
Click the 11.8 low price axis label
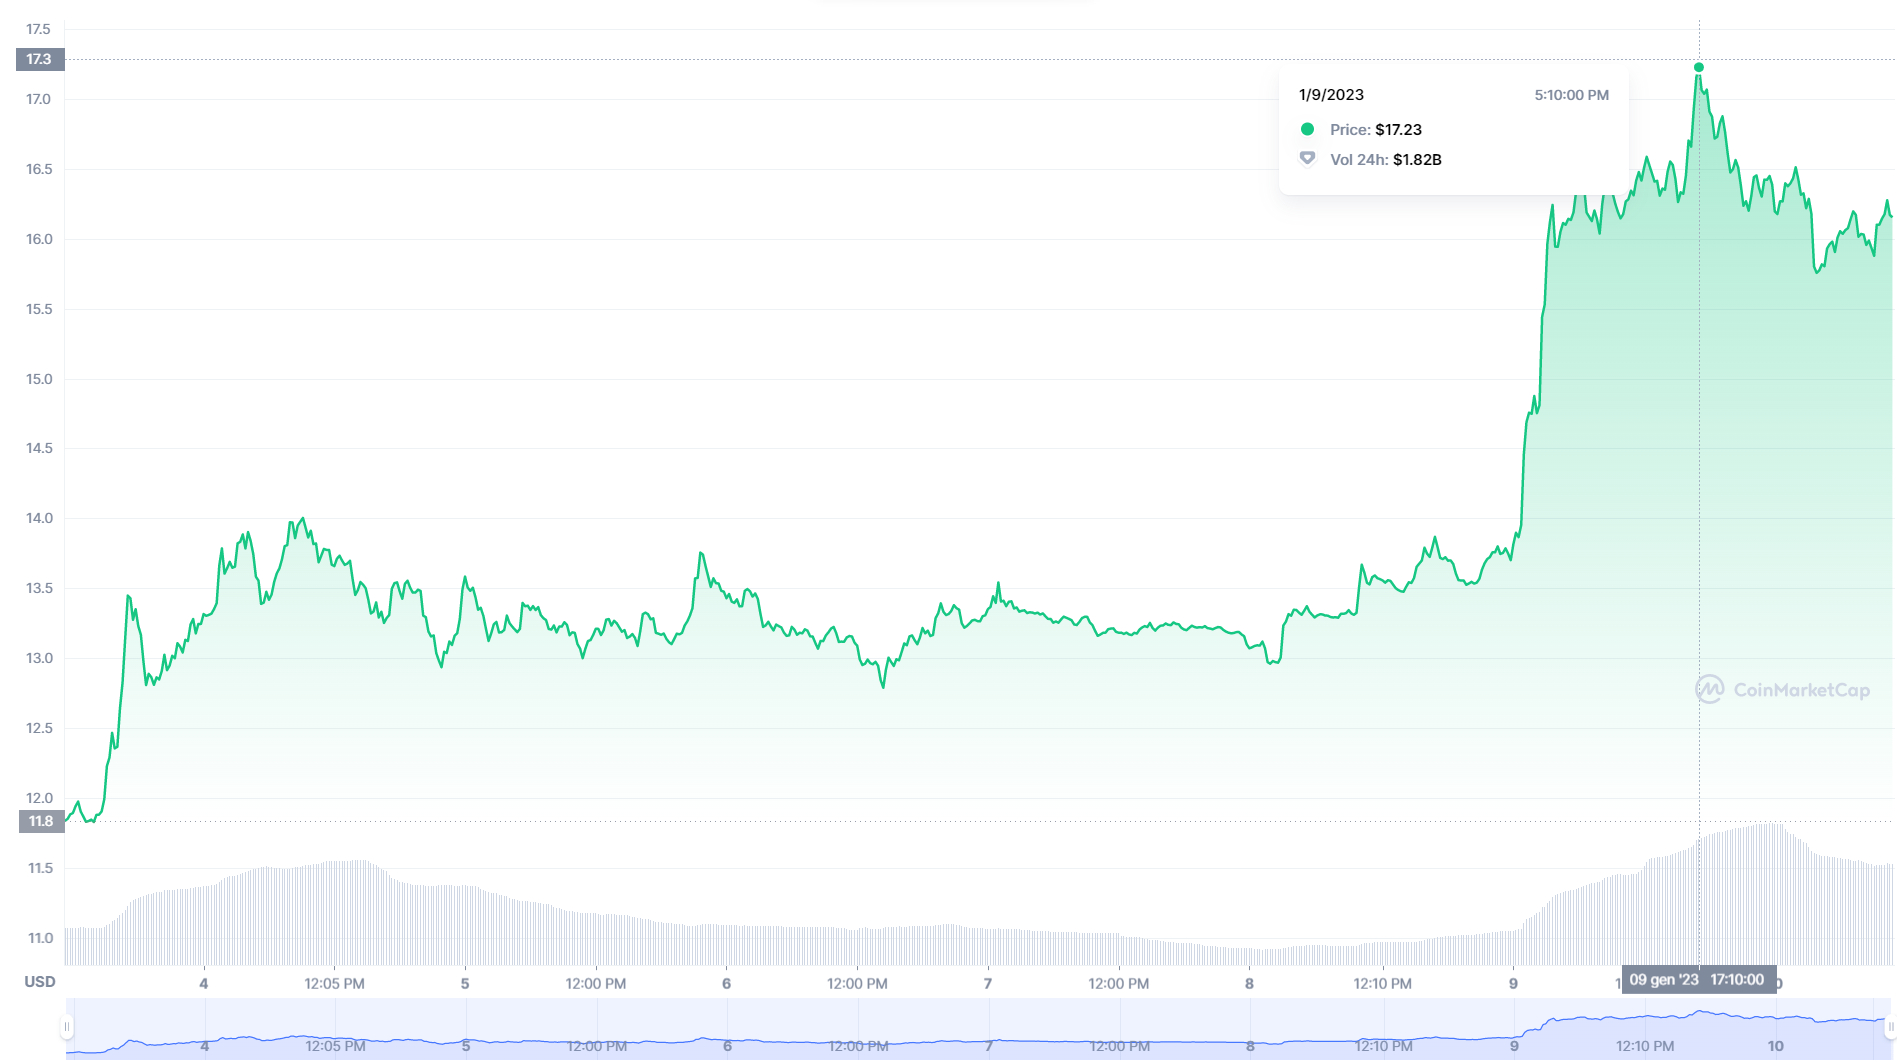41,821
